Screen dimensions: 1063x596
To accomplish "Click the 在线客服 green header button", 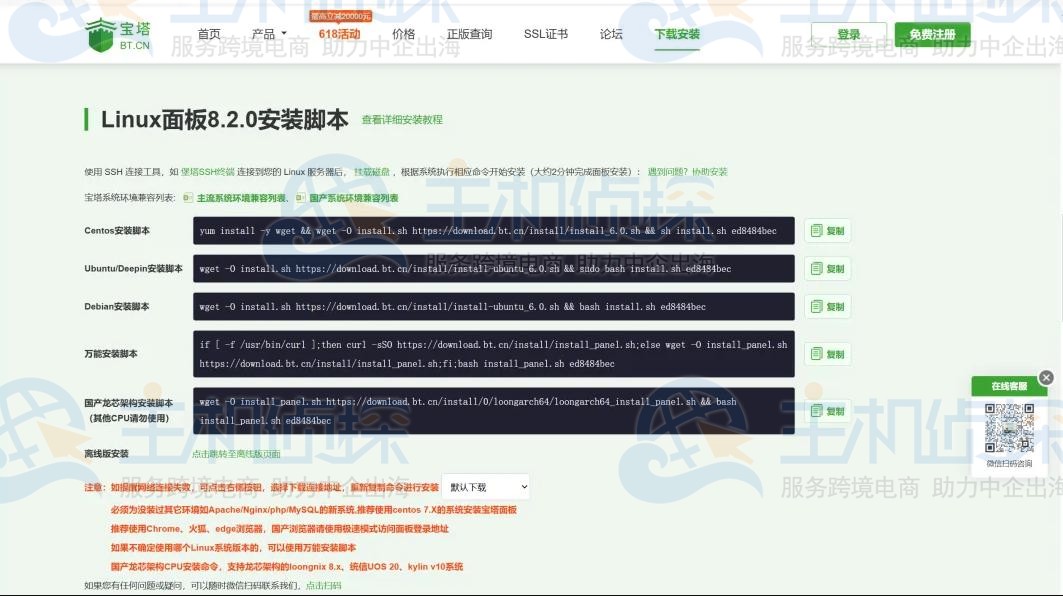I will coord(1008,386).
